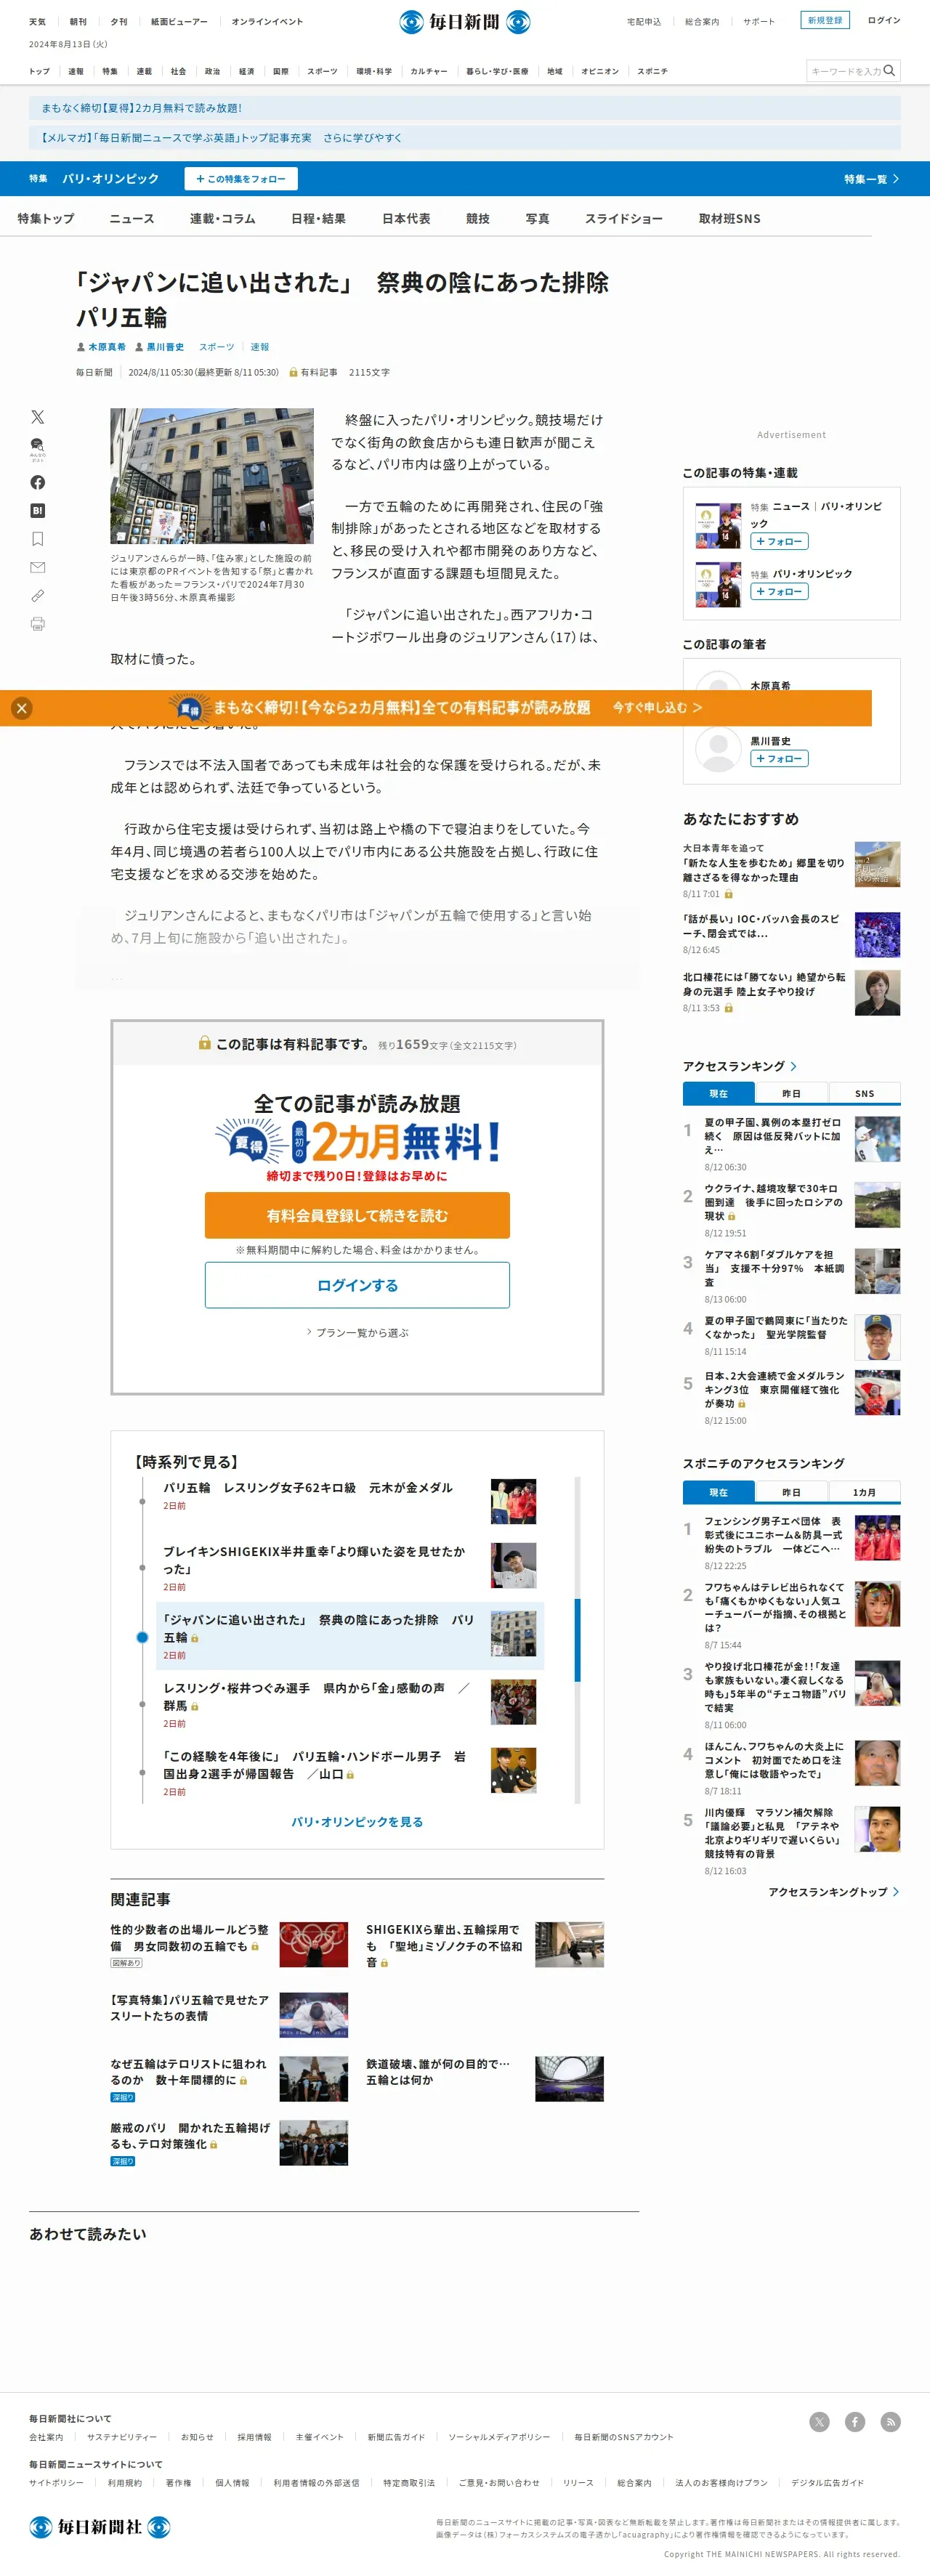Click 今すぐ申し込む on orange banner
This screenshot has height=2576, width=930.
click(x=657, y=707)
